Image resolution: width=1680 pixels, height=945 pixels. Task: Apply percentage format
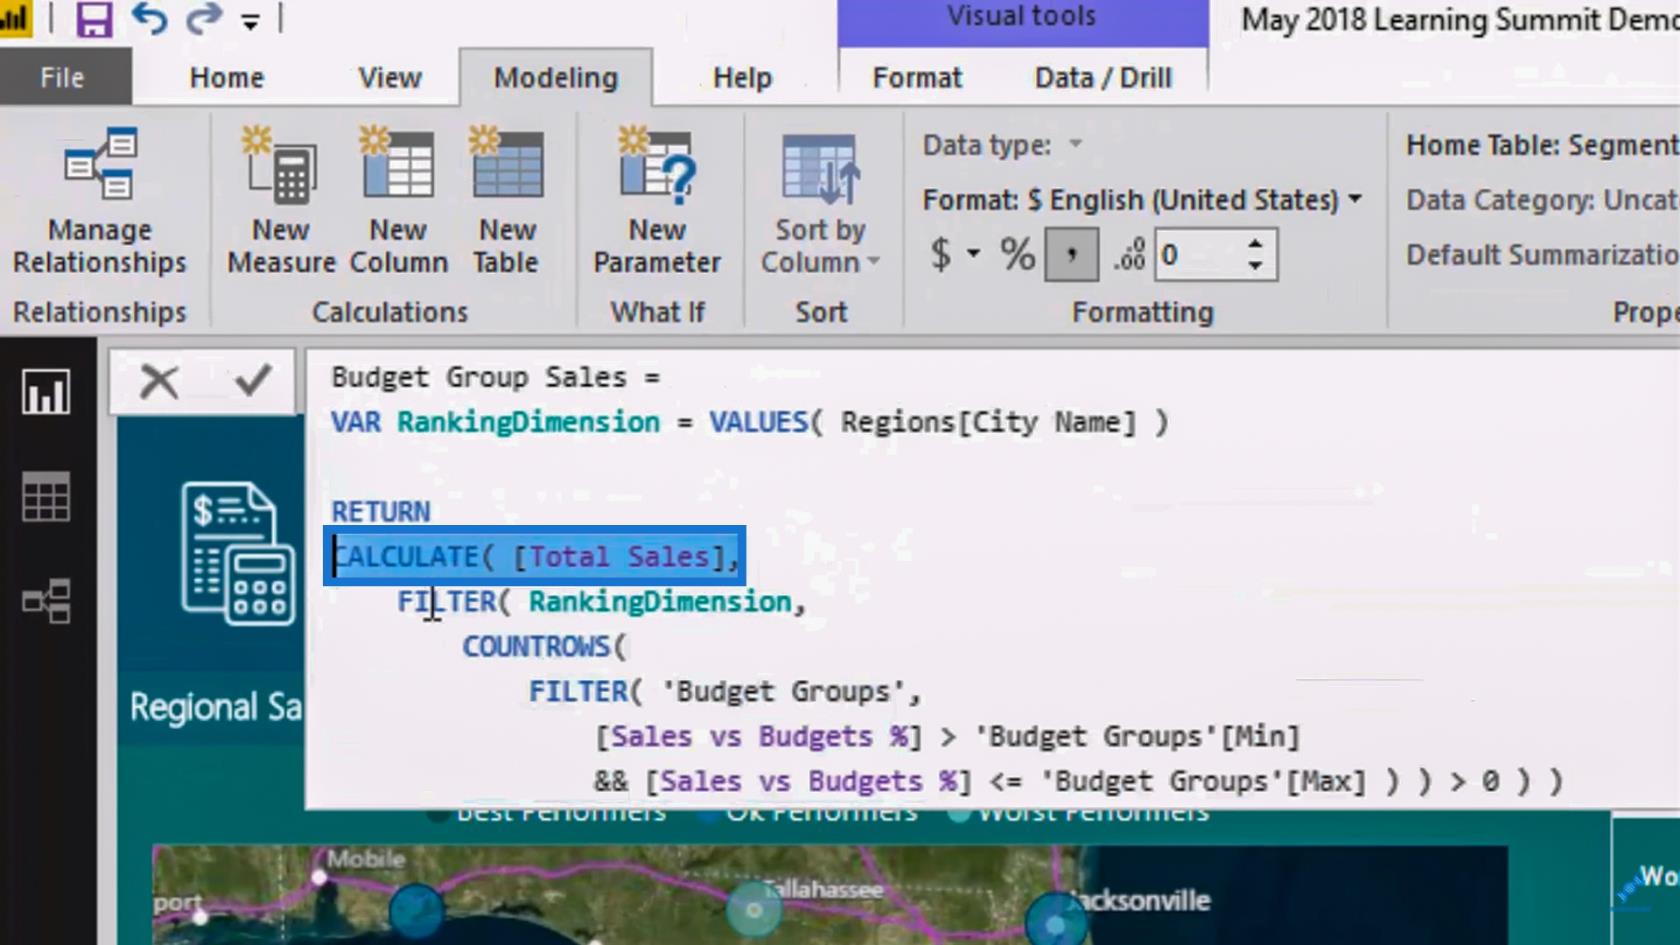1017,254
